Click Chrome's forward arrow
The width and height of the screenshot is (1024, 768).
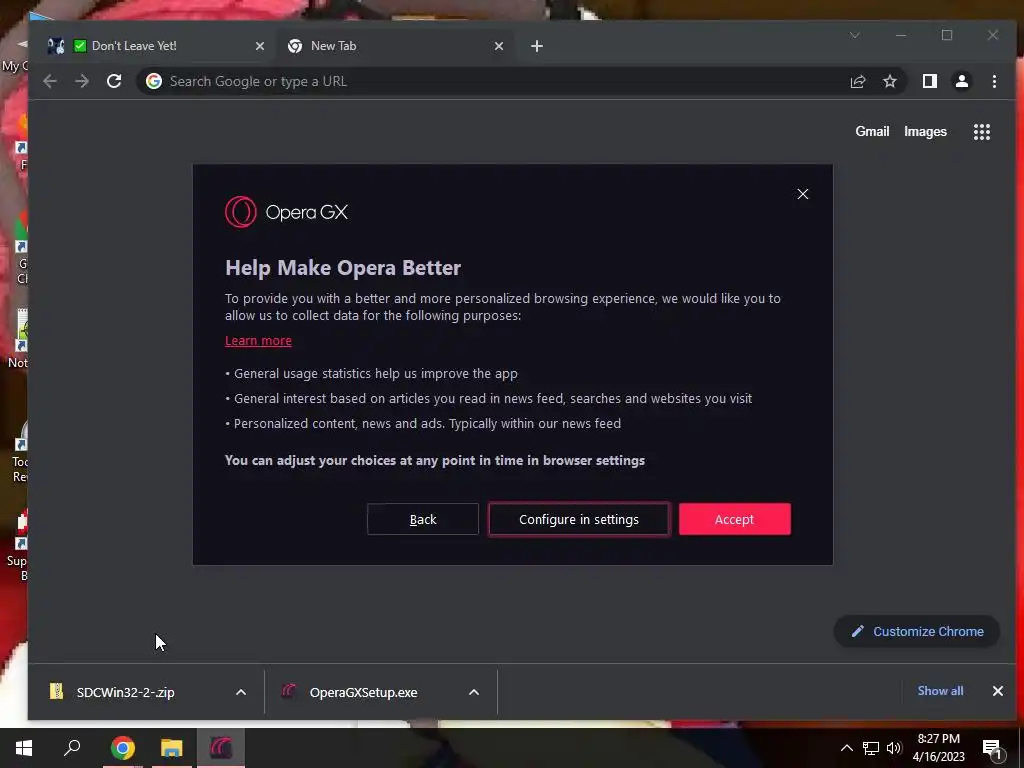click(82, 81)
